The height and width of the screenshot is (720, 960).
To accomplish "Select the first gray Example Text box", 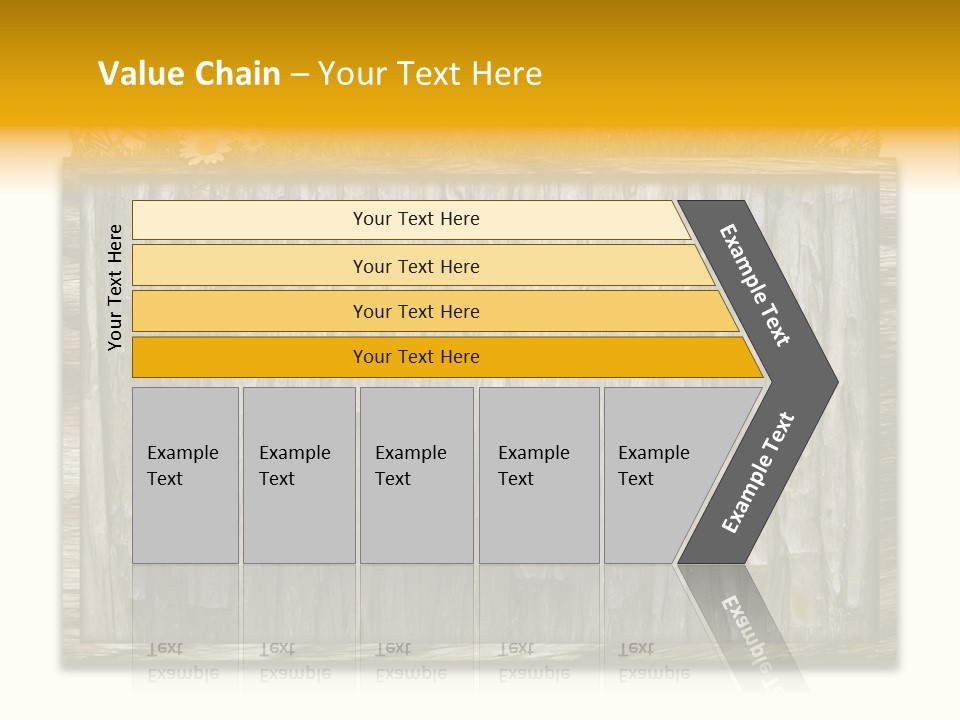I will point(185,475).
